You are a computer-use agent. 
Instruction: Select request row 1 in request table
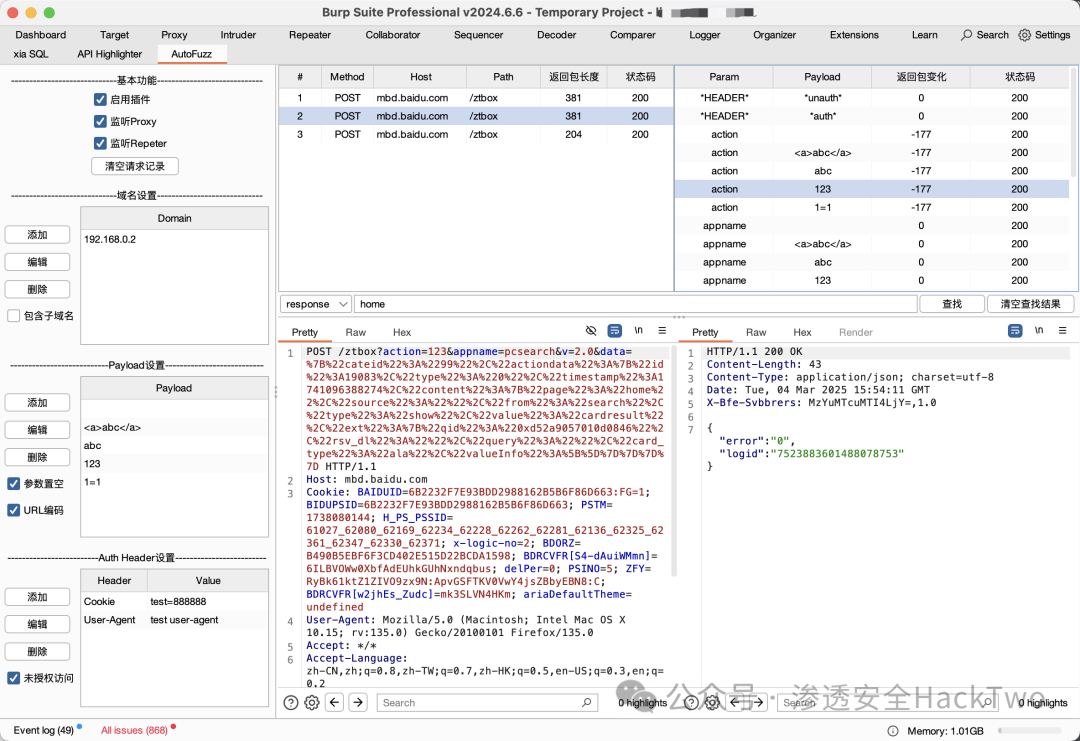476,98
